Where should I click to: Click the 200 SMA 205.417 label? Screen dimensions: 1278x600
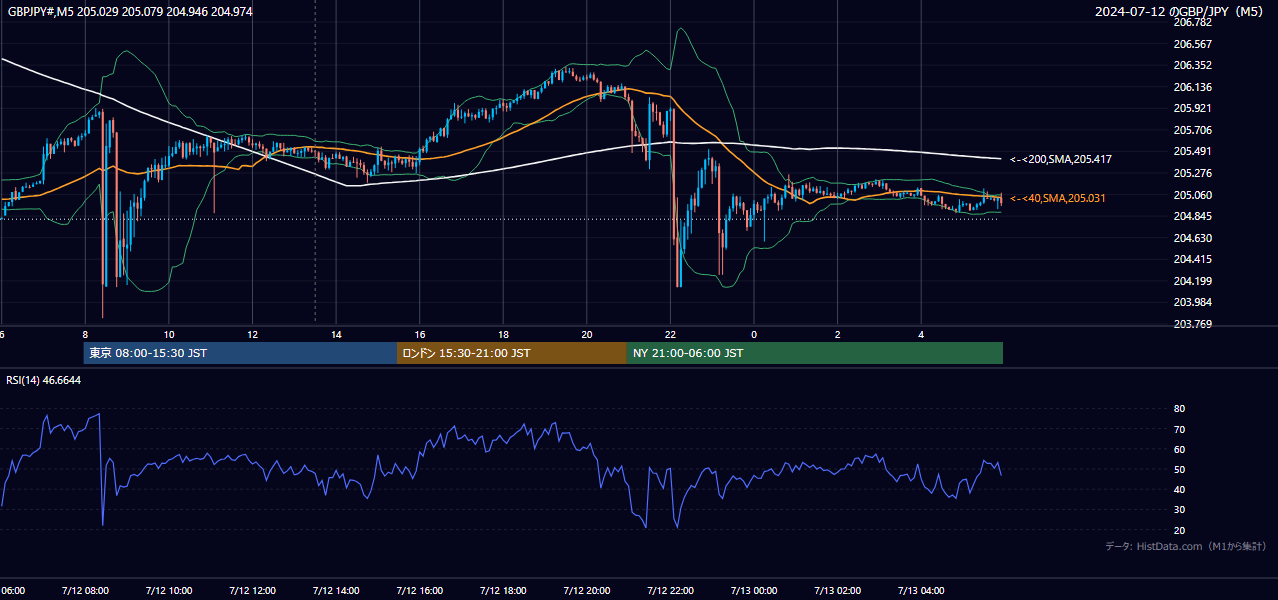pos(1061,159)
